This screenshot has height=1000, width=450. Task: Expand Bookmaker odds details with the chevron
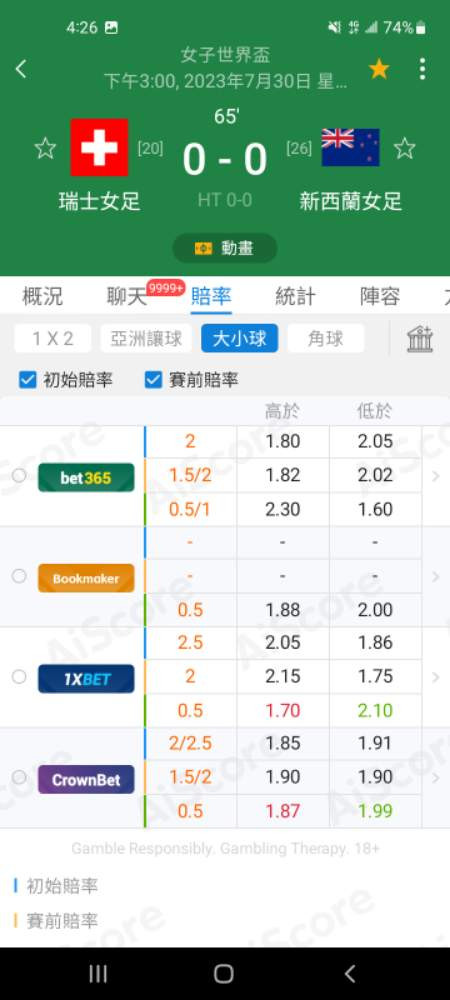pos(435,577)
